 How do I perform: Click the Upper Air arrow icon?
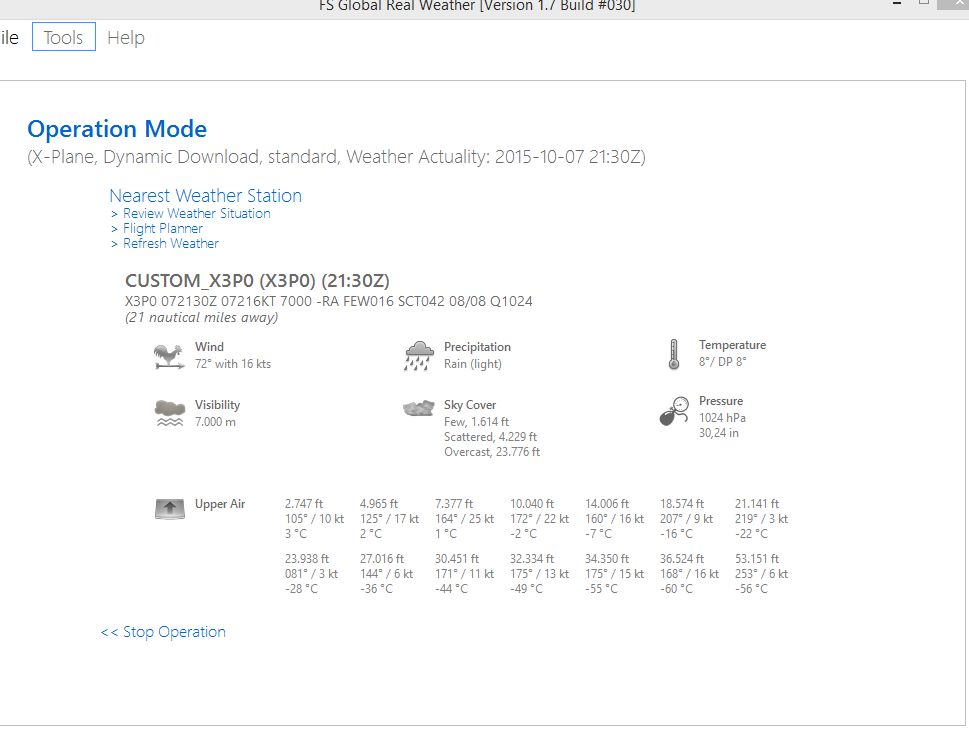point(170,509)
